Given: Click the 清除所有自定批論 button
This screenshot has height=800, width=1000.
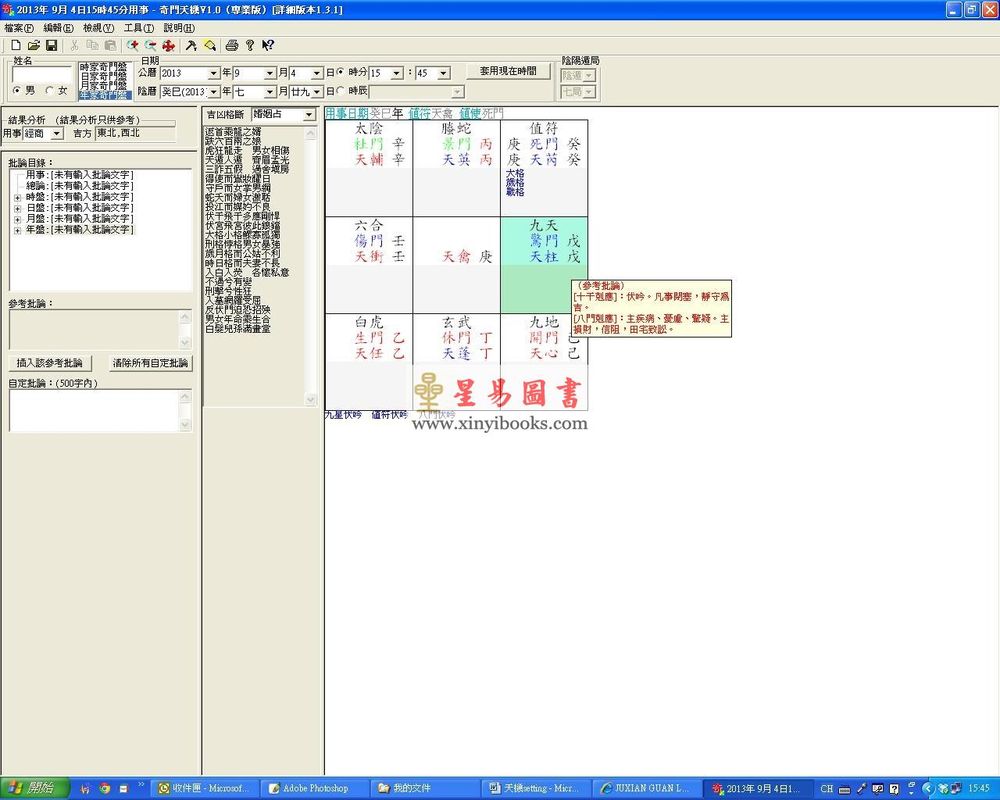Looking at the screenshot, I should click(151, 362).
